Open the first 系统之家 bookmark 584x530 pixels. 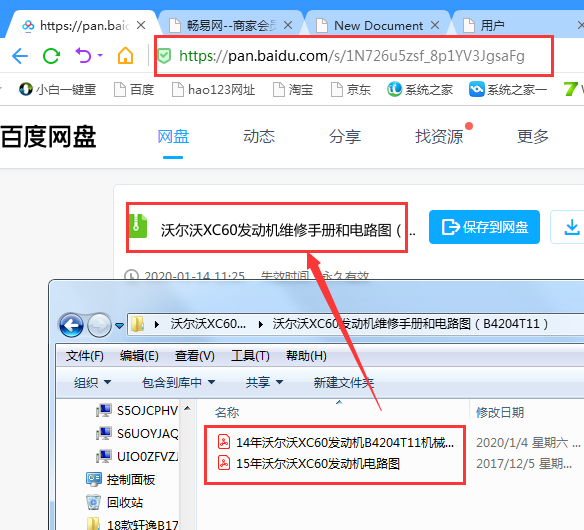tap(420, 90)
